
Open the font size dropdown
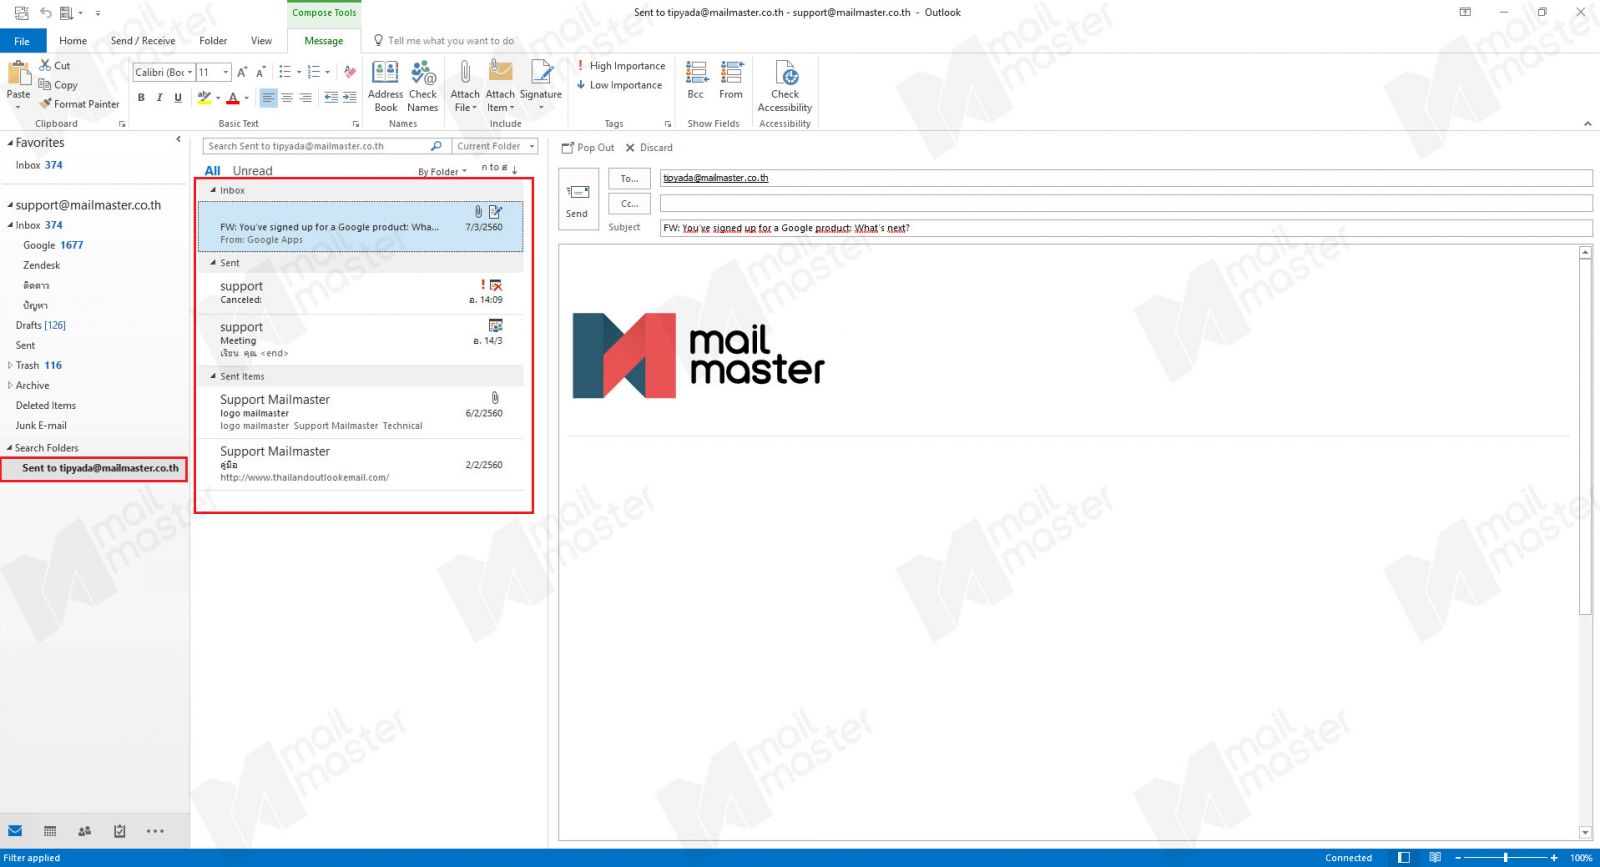tap(226, 72)
